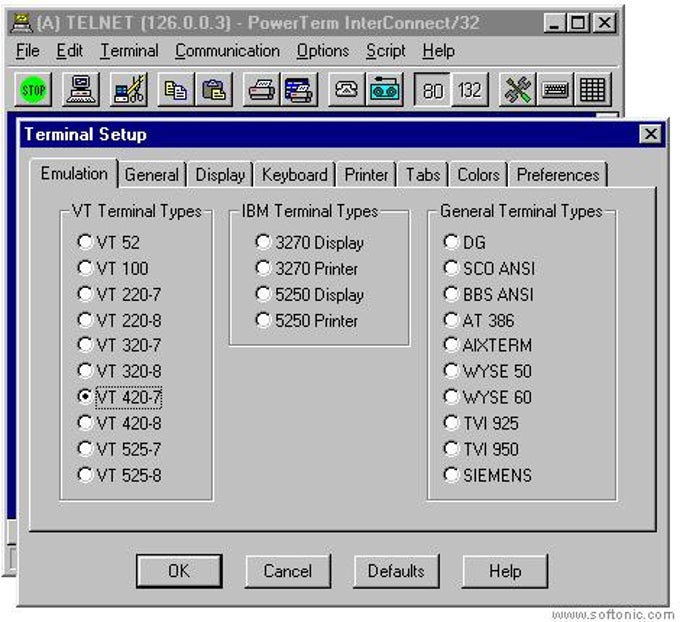680x622 pixels.
Task: Click the Help button in Terminal Setup
Action: tap(505, 571)
